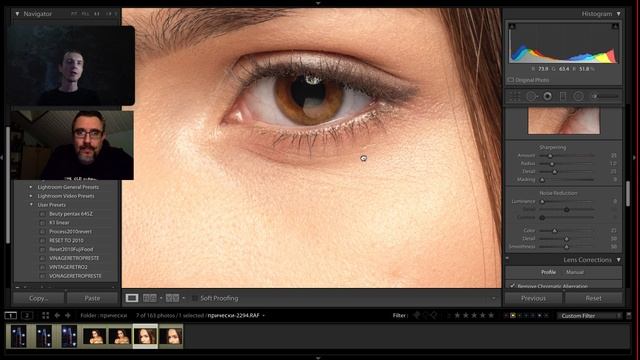Toggle histogram shadow clipping indicator

[x=512, y=27]
